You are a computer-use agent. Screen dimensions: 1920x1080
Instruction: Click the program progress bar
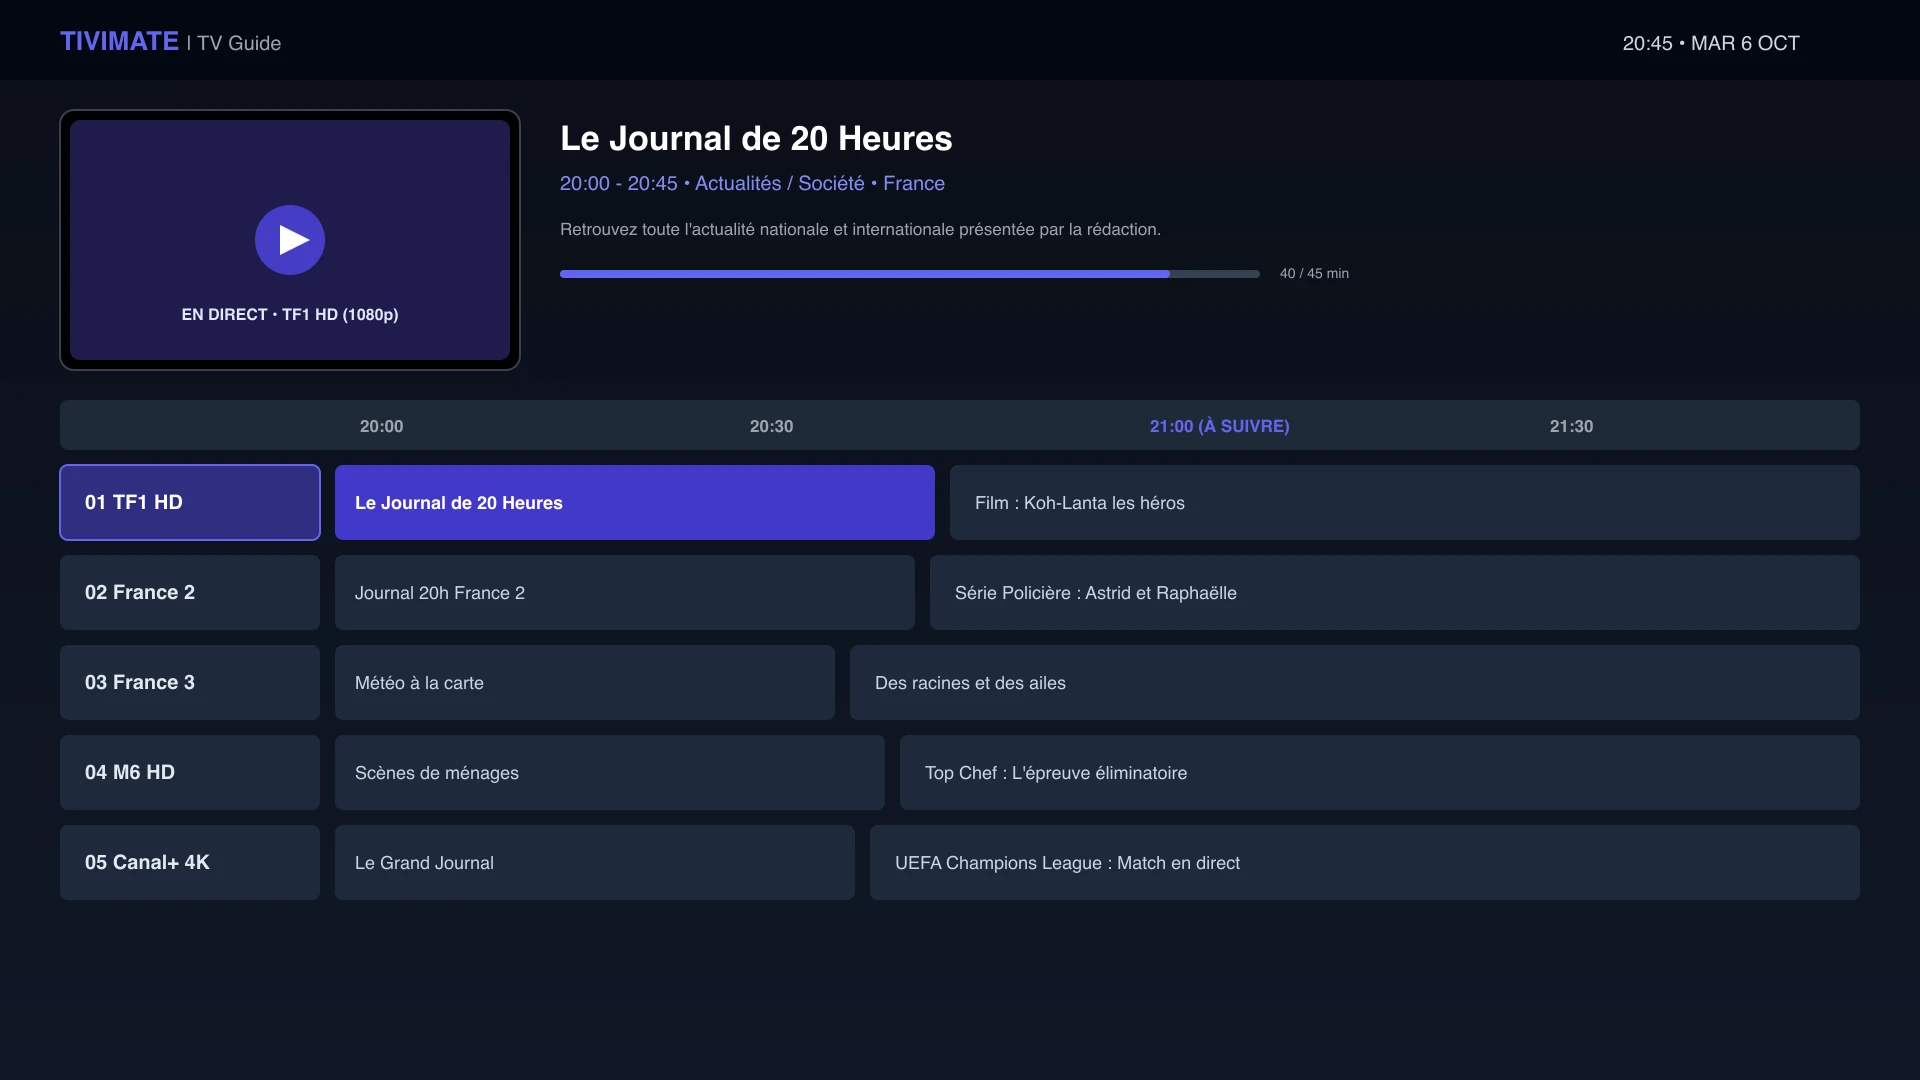coord(910,273)
